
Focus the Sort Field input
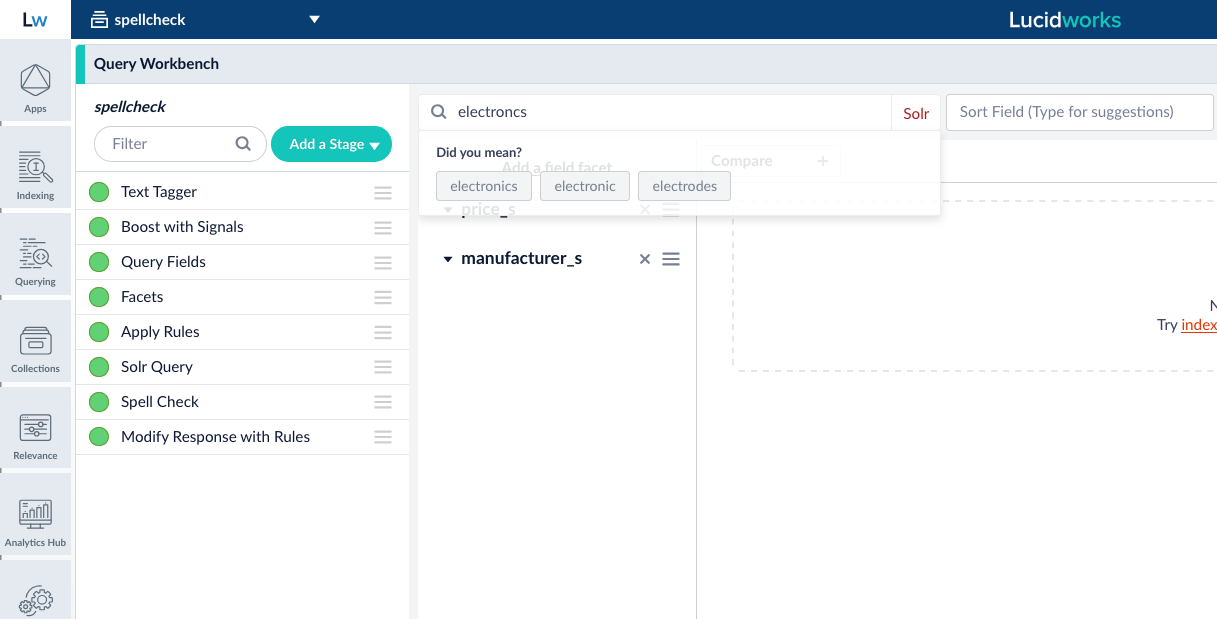pyautogui.click(x=1079, y=112)
